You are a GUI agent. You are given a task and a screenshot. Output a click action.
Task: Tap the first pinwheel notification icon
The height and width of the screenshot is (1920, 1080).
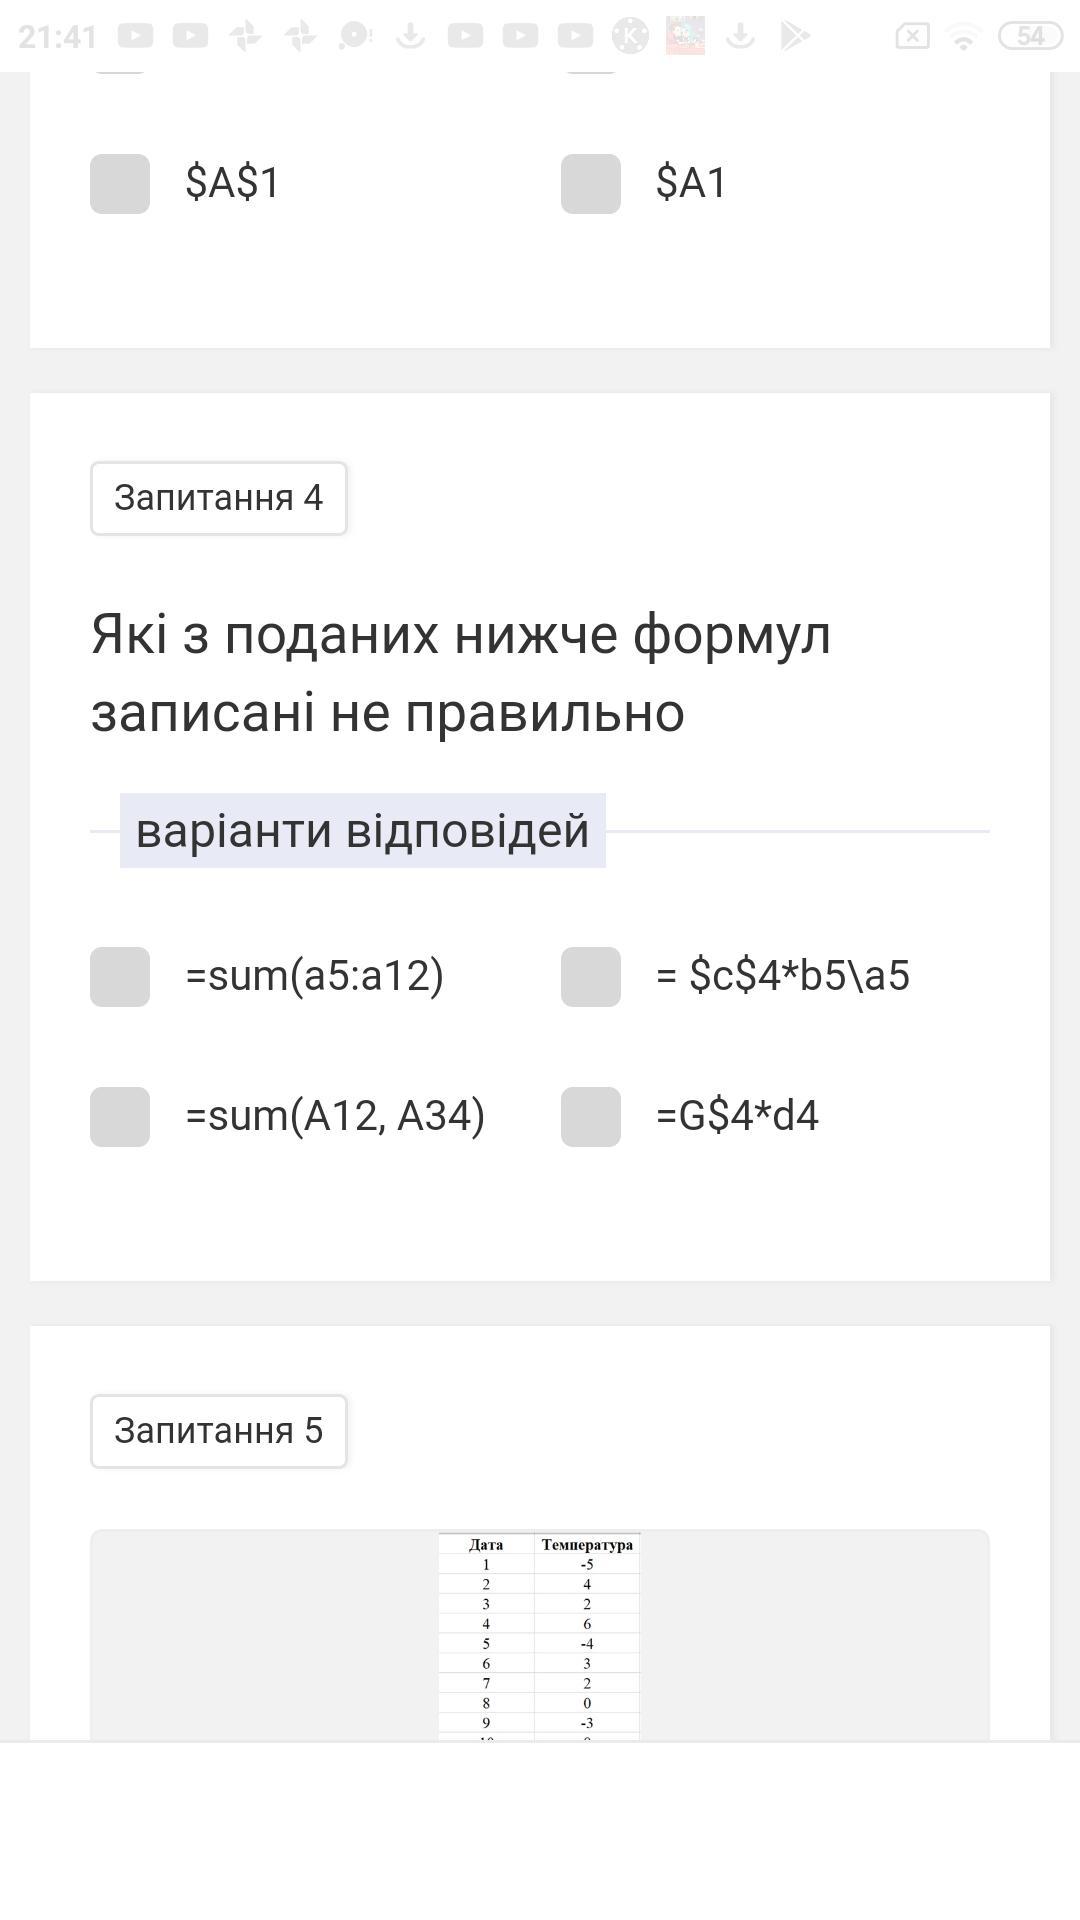click(x=245, y=36)
